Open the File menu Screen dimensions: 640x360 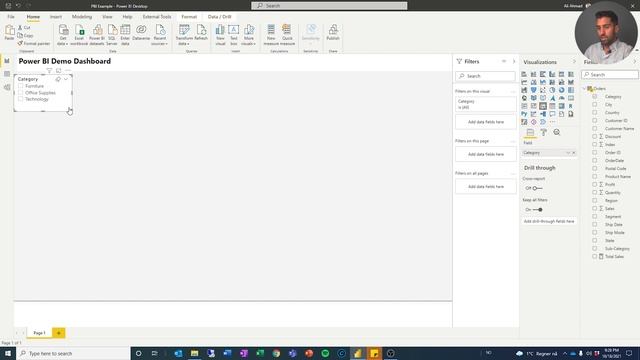[x=11, y=17]
